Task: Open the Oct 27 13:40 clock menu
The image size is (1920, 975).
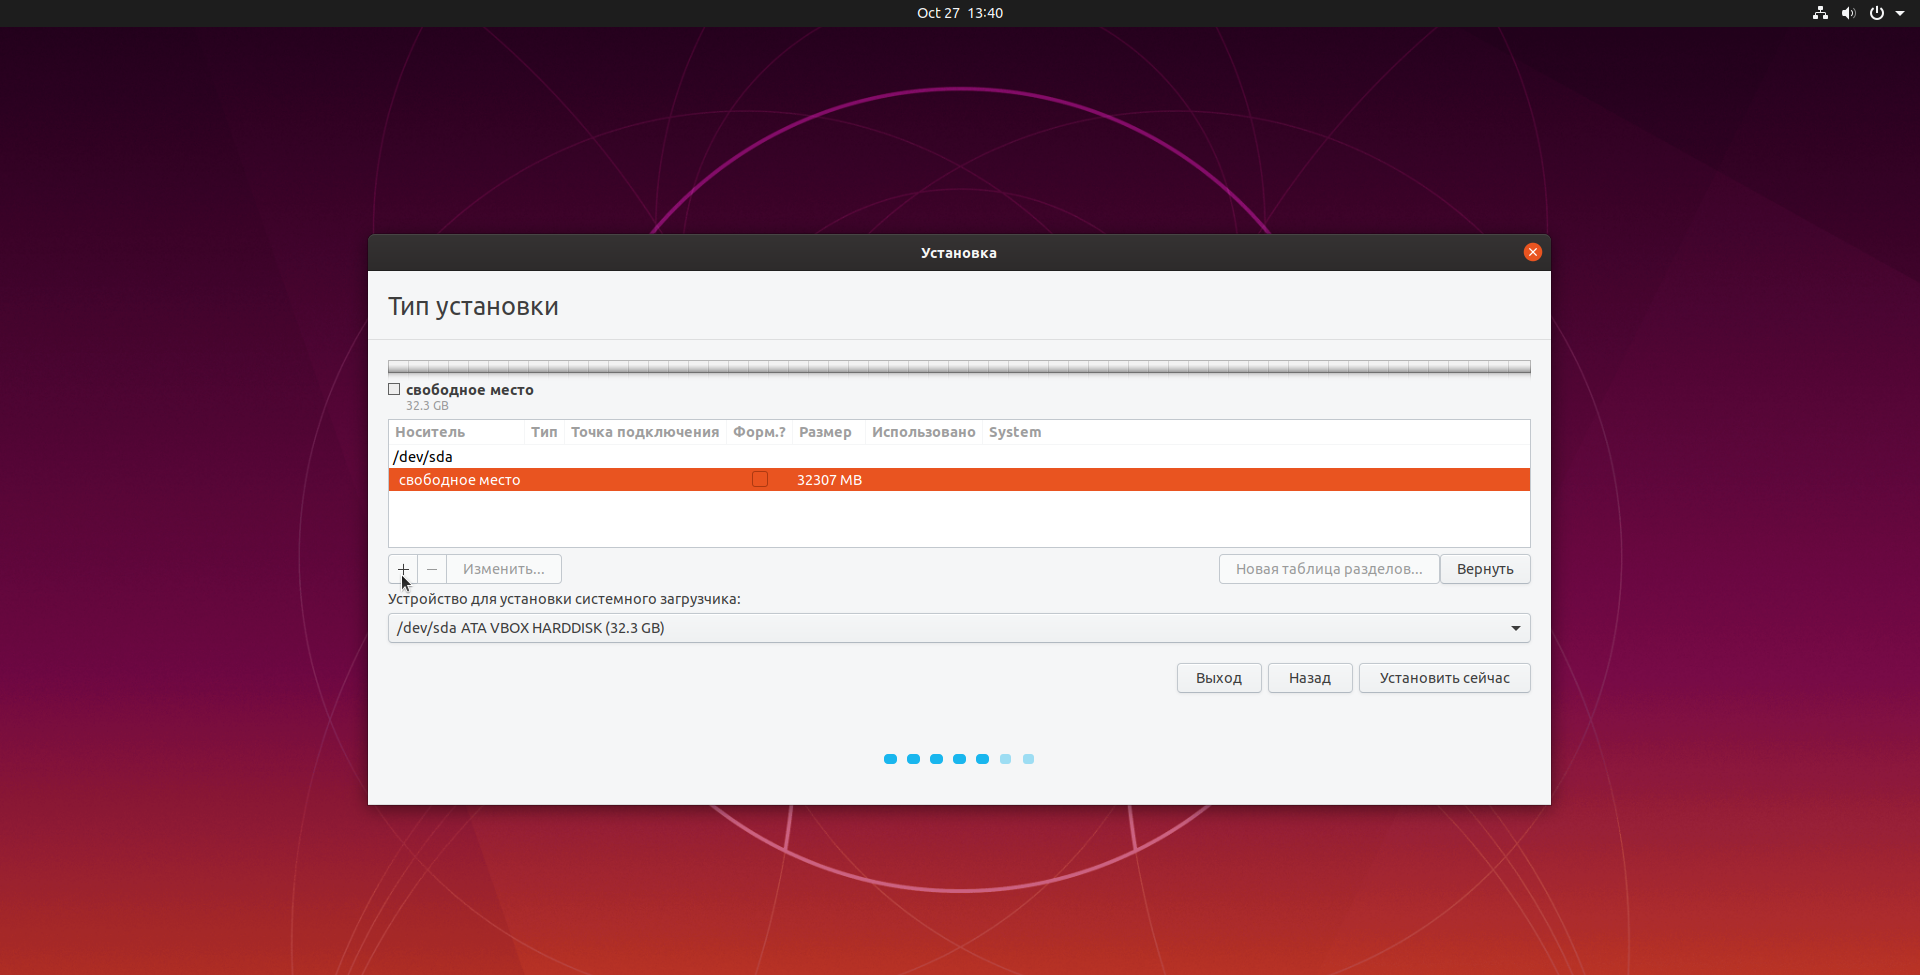Action: click(960, 13)
